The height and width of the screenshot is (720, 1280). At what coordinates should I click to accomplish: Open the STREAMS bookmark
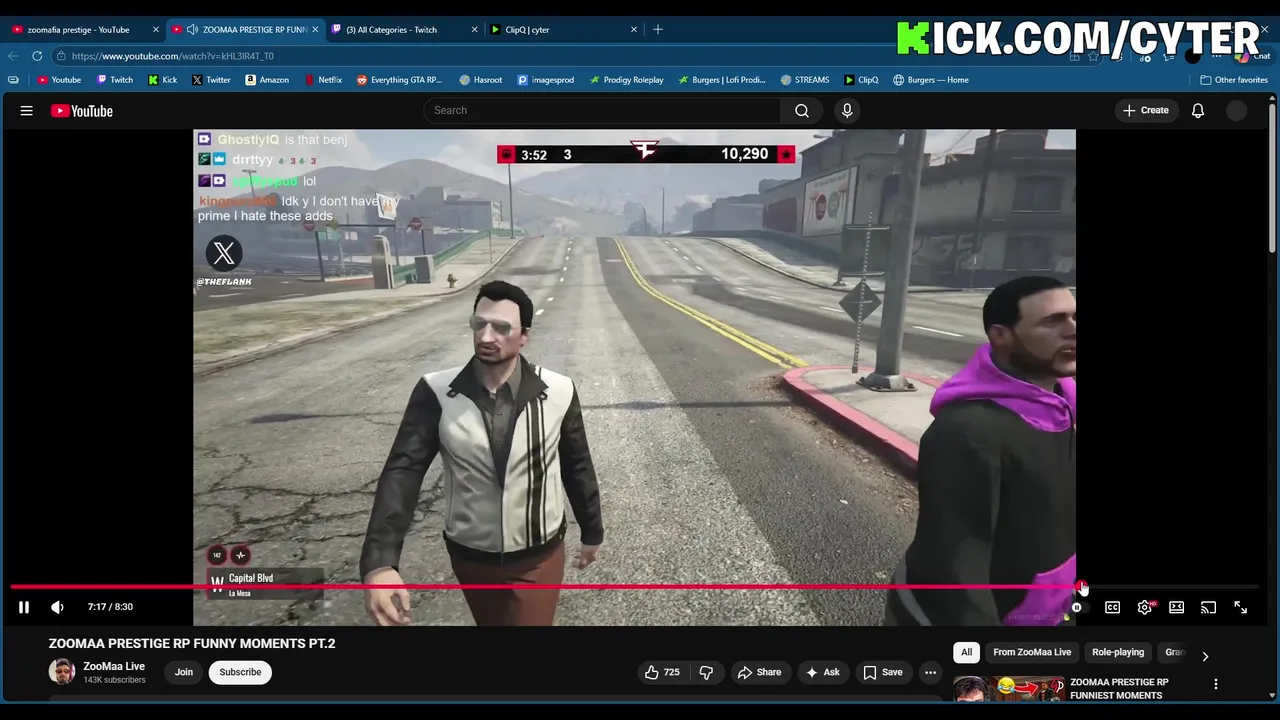(x=804, y=80)
